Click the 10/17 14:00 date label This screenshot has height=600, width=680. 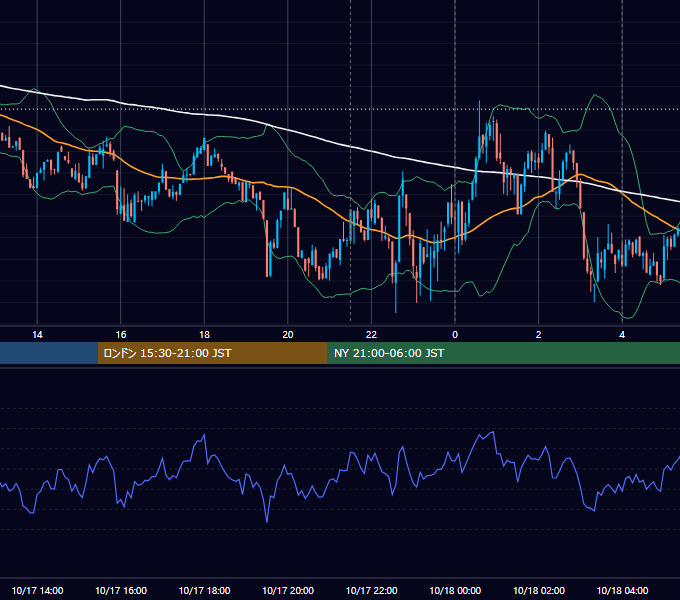point(37,590)
